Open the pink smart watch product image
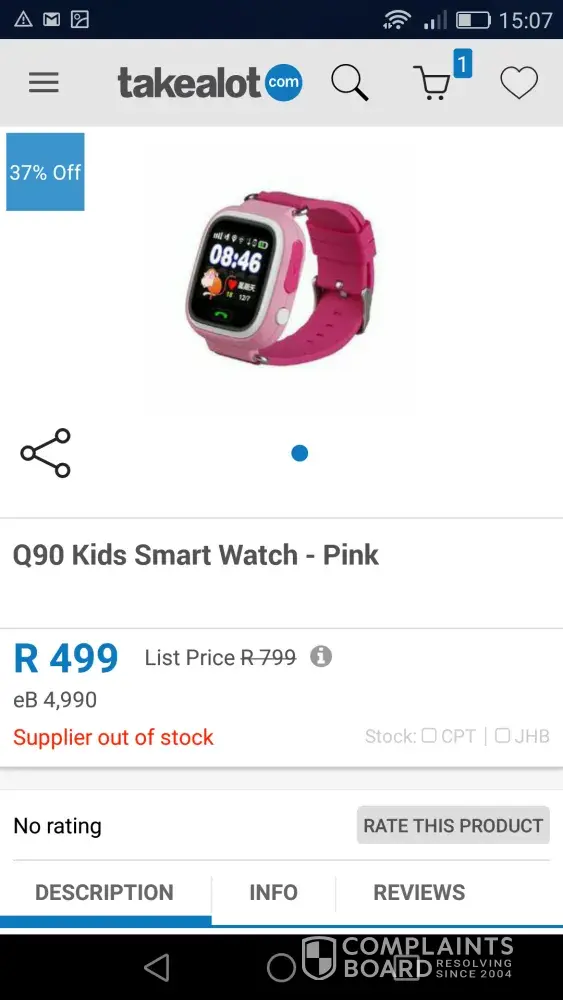This screenshot has width=563, height=1000. [280, 277]
